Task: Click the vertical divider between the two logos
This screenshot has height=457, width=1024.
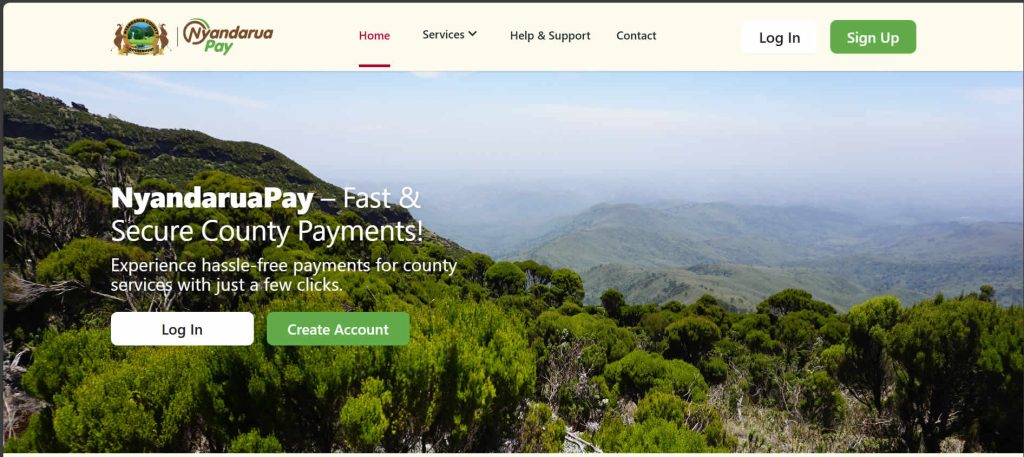Action: [177, 37]
